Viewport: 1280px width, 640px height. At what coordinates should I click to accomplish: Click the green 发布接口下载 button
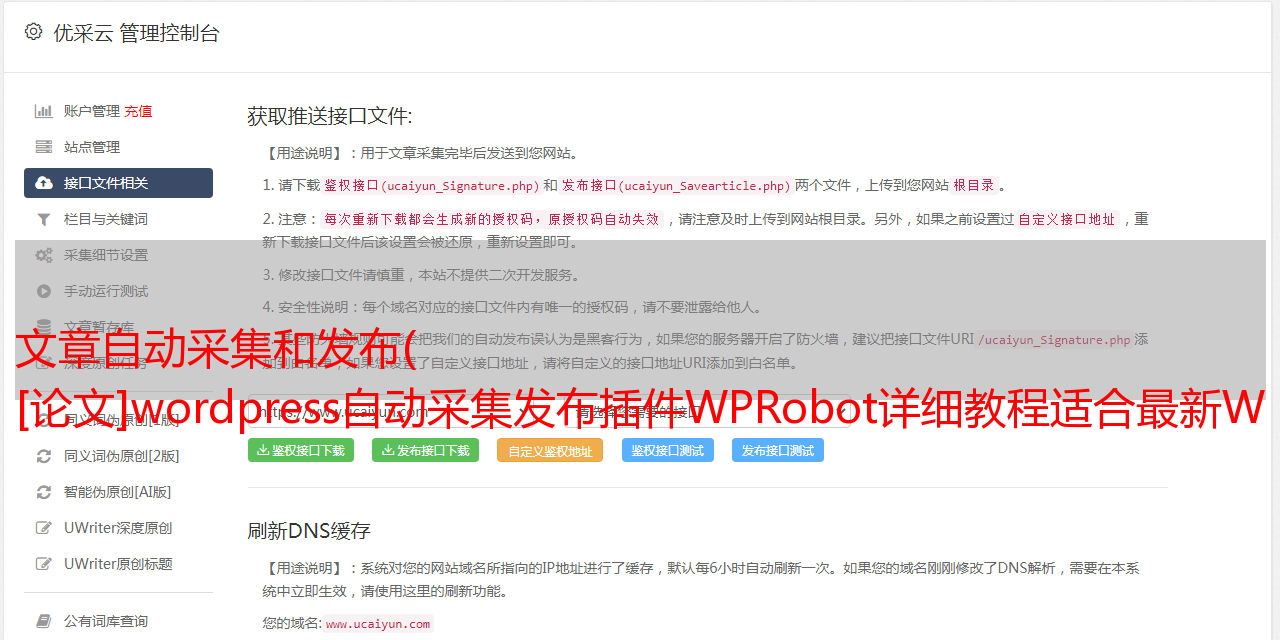click(x=425, y=450)
